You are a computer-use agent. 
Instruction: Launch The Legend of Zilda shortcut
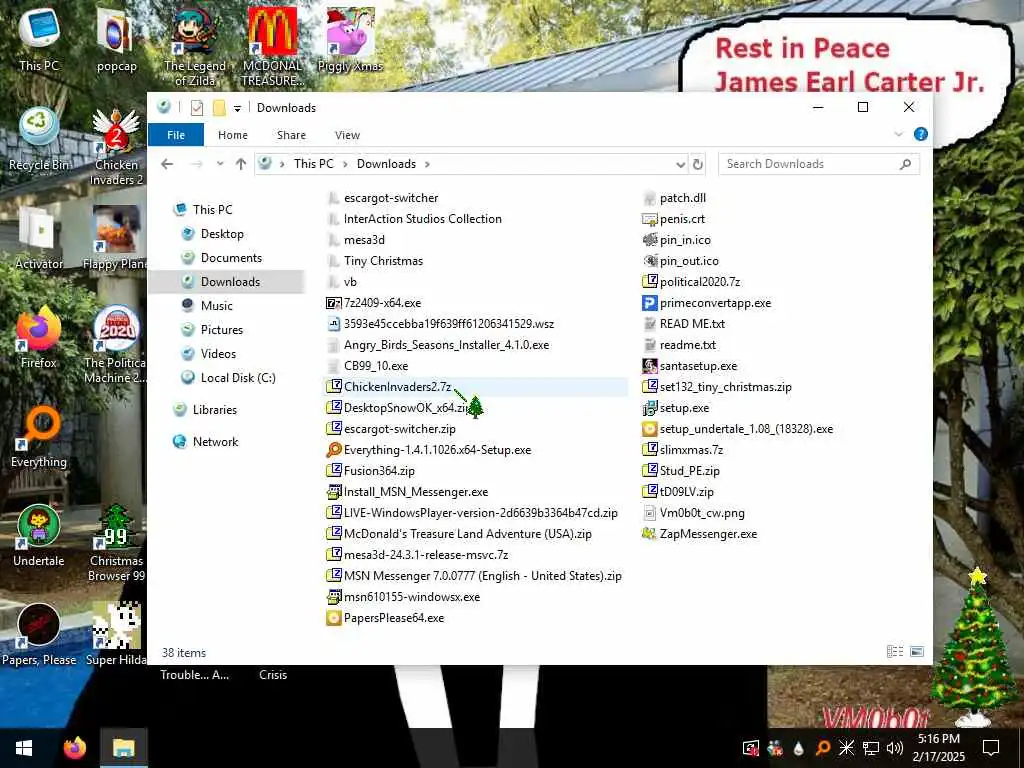tap(195, 47)
